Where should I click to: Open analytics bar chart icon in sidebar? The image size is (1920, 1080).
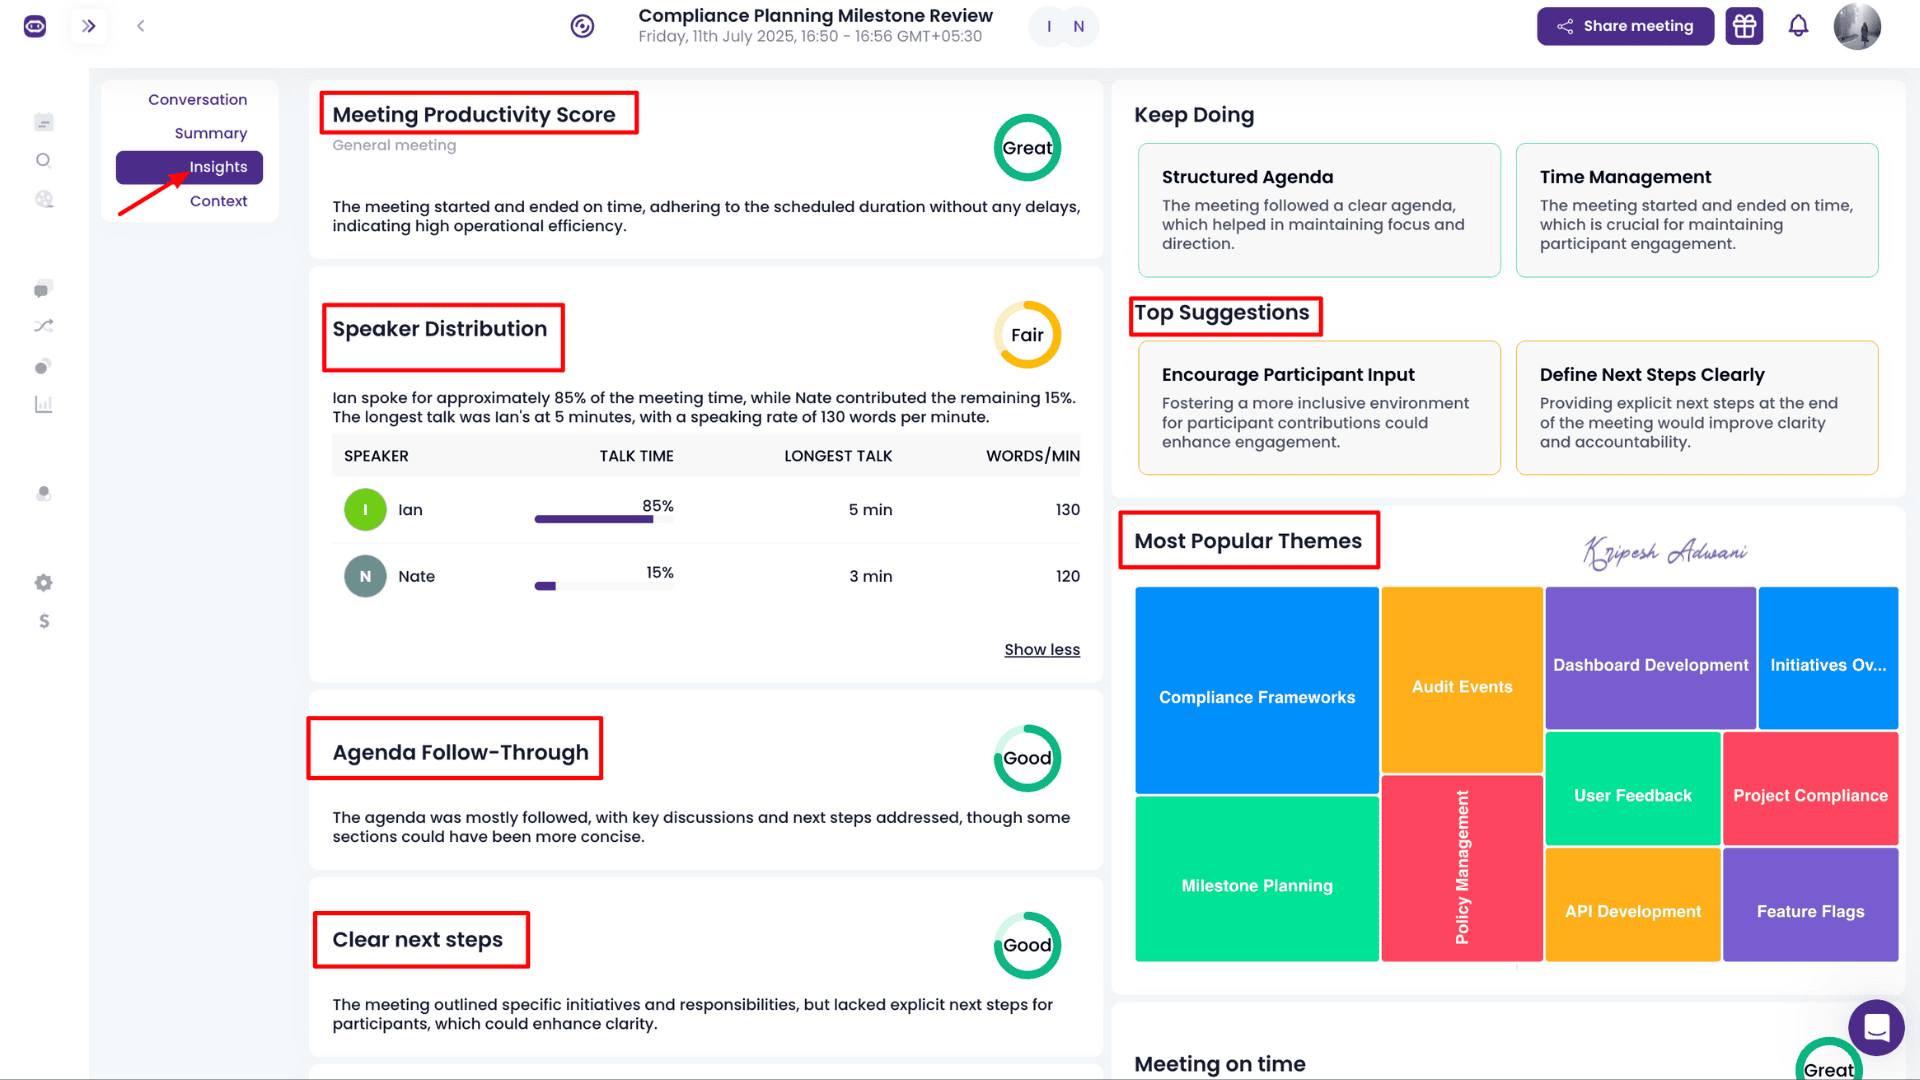coord(43,404)
